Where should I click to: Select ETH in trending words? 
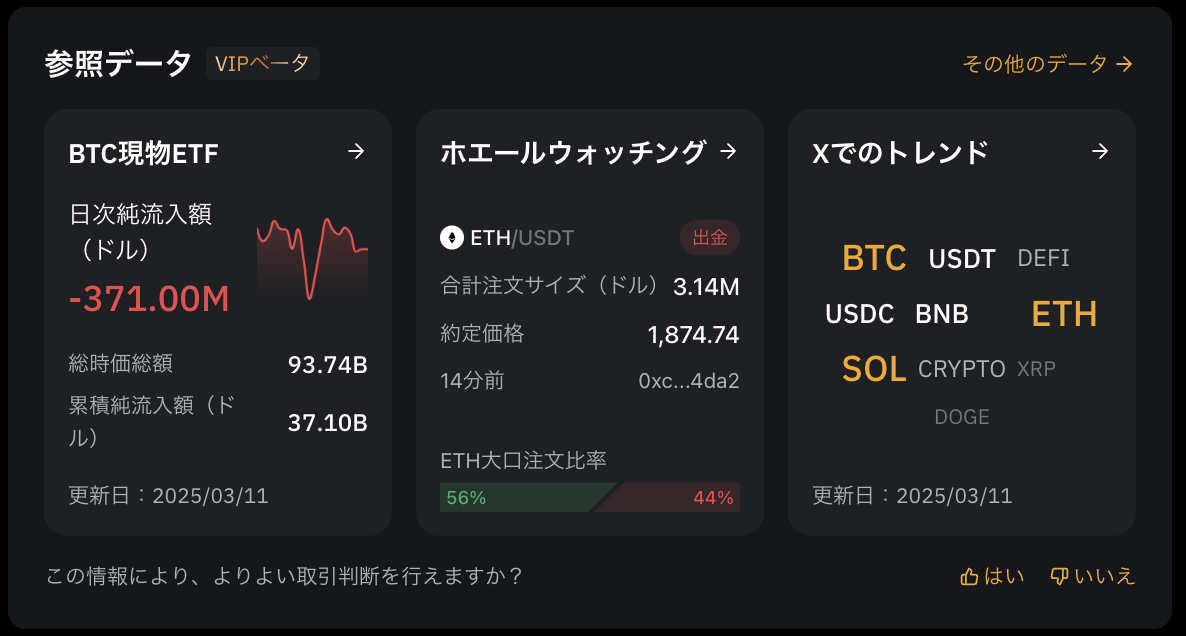tap(1063, 314)
